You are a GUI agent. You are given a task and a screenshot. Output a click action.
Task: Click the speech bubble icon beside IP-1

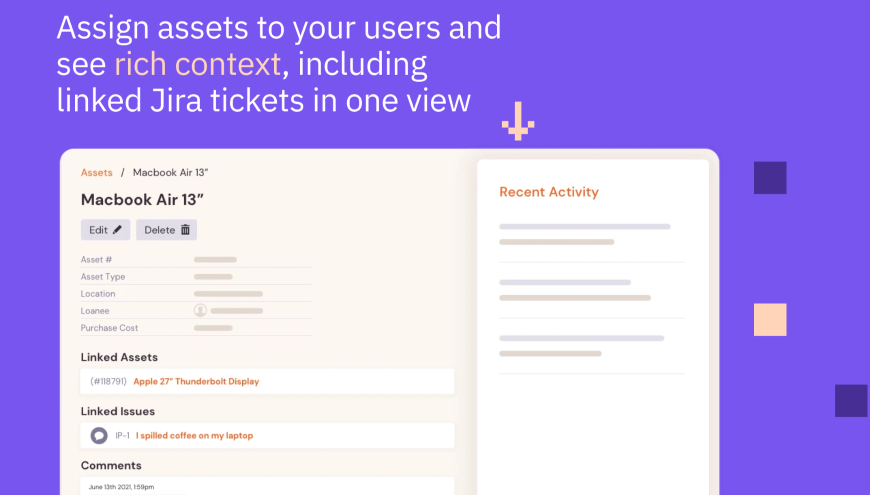(99, 436)
